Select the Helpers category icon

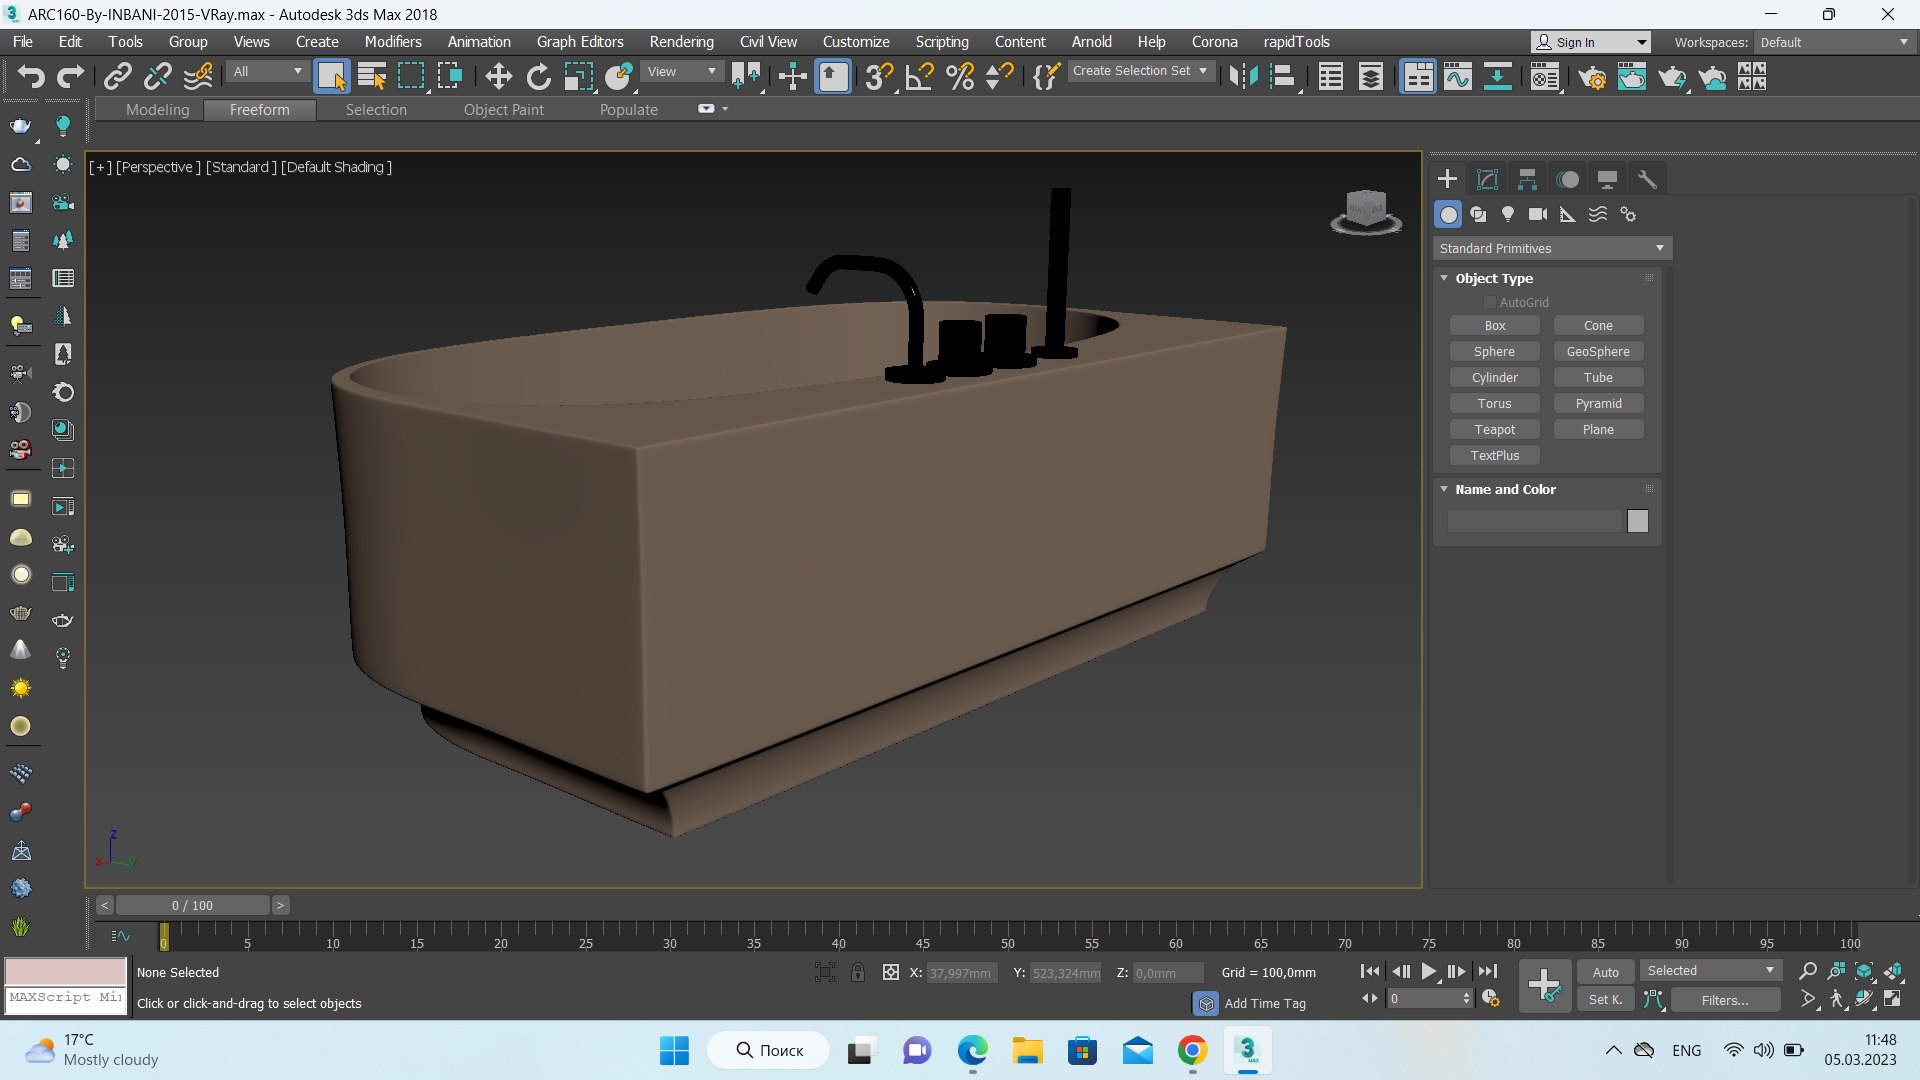[x=1568, y=214]
